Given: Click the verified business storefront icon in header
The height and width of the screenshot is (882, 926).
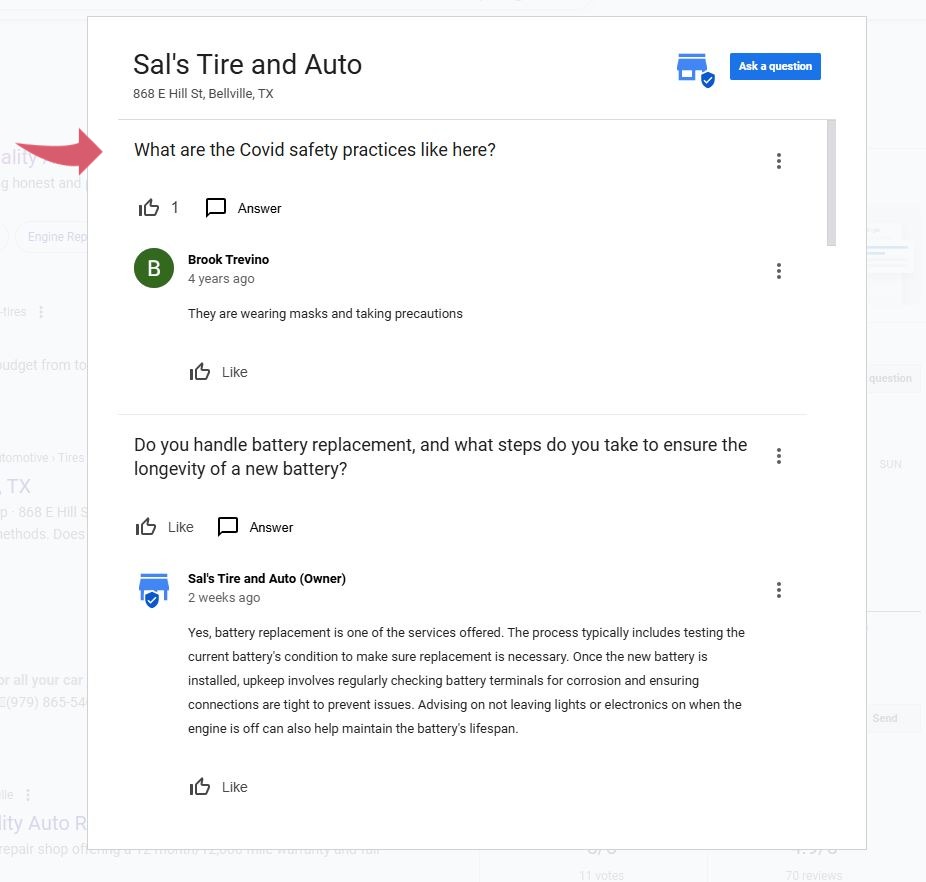Looking at the screenshot, I should point(695,70).
